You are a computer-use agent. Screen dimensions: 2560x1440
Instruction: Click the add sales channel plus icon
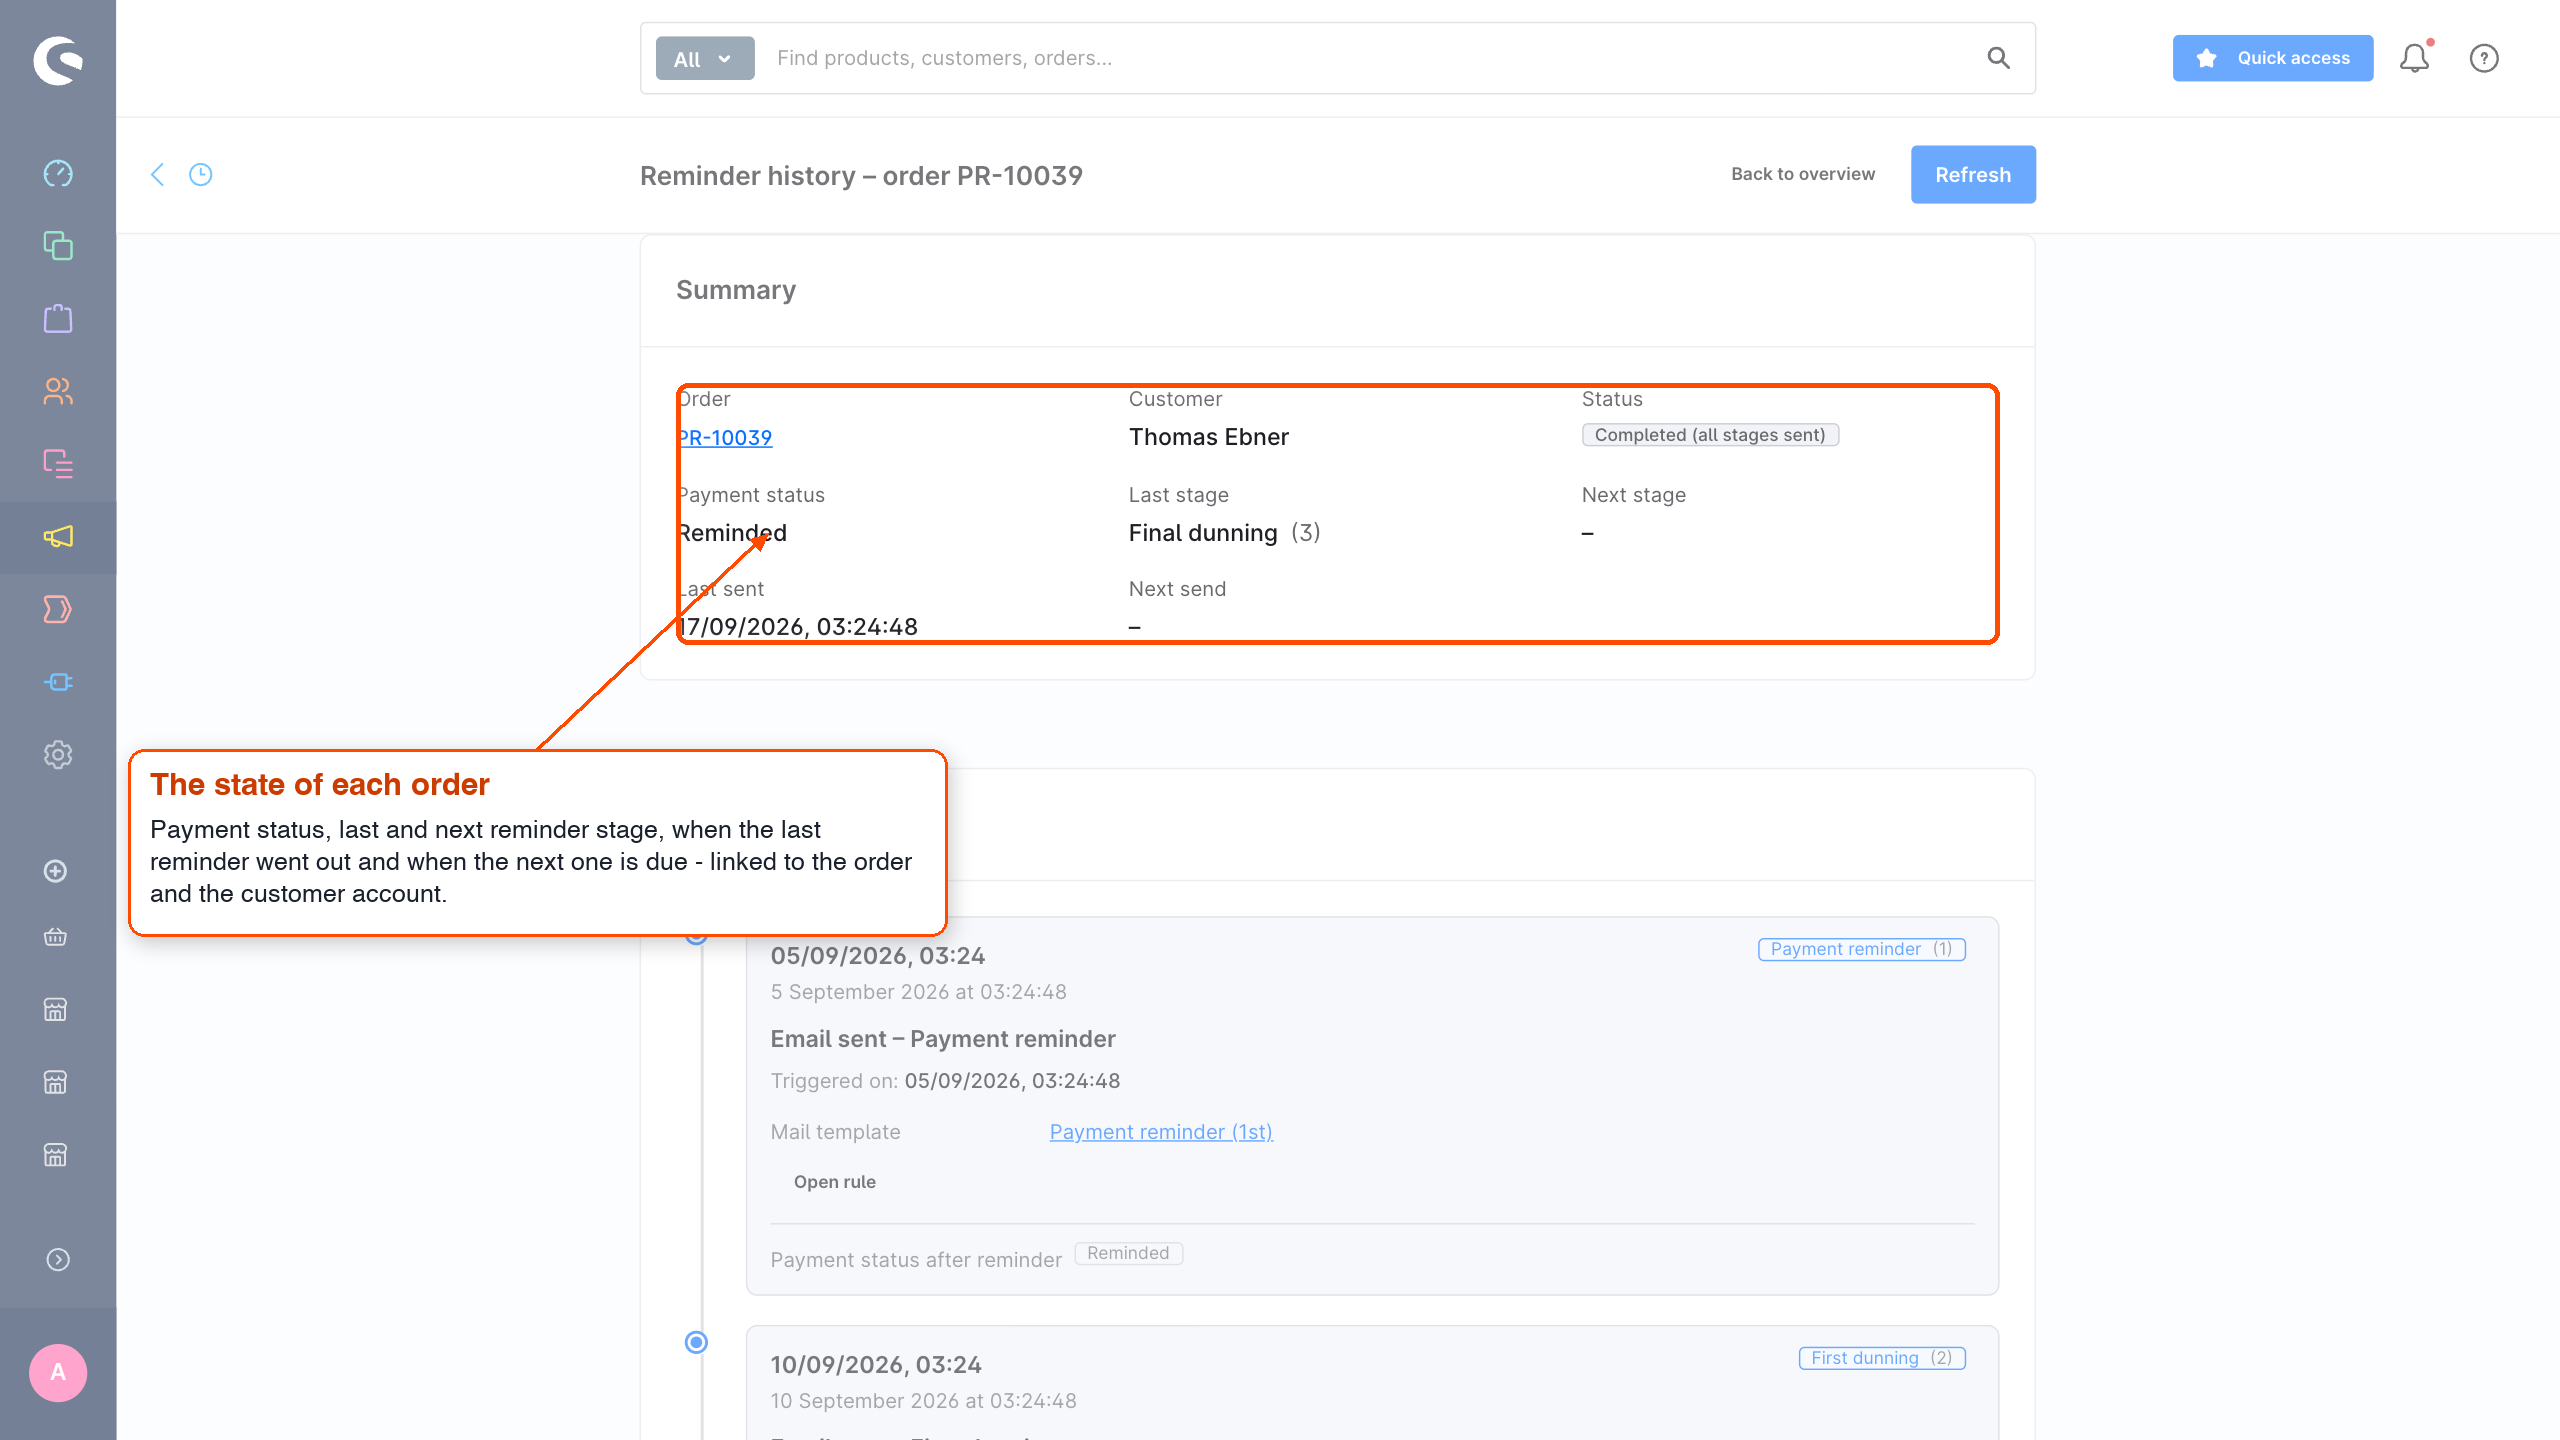tap(56, 871)
